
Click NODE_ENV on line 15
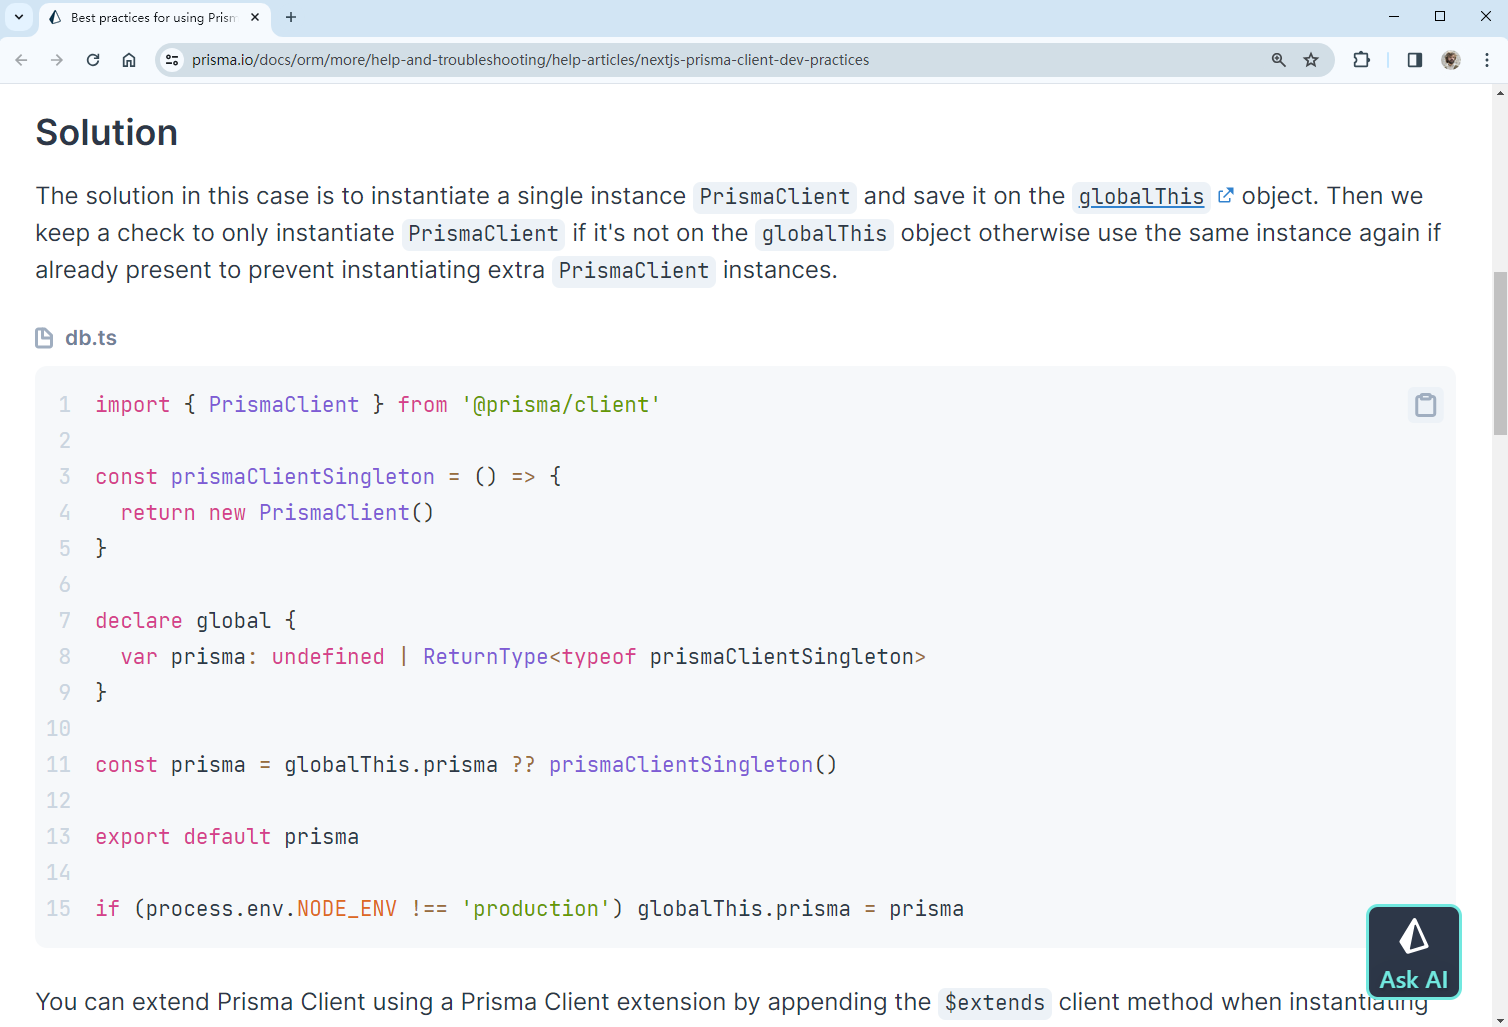347,909
